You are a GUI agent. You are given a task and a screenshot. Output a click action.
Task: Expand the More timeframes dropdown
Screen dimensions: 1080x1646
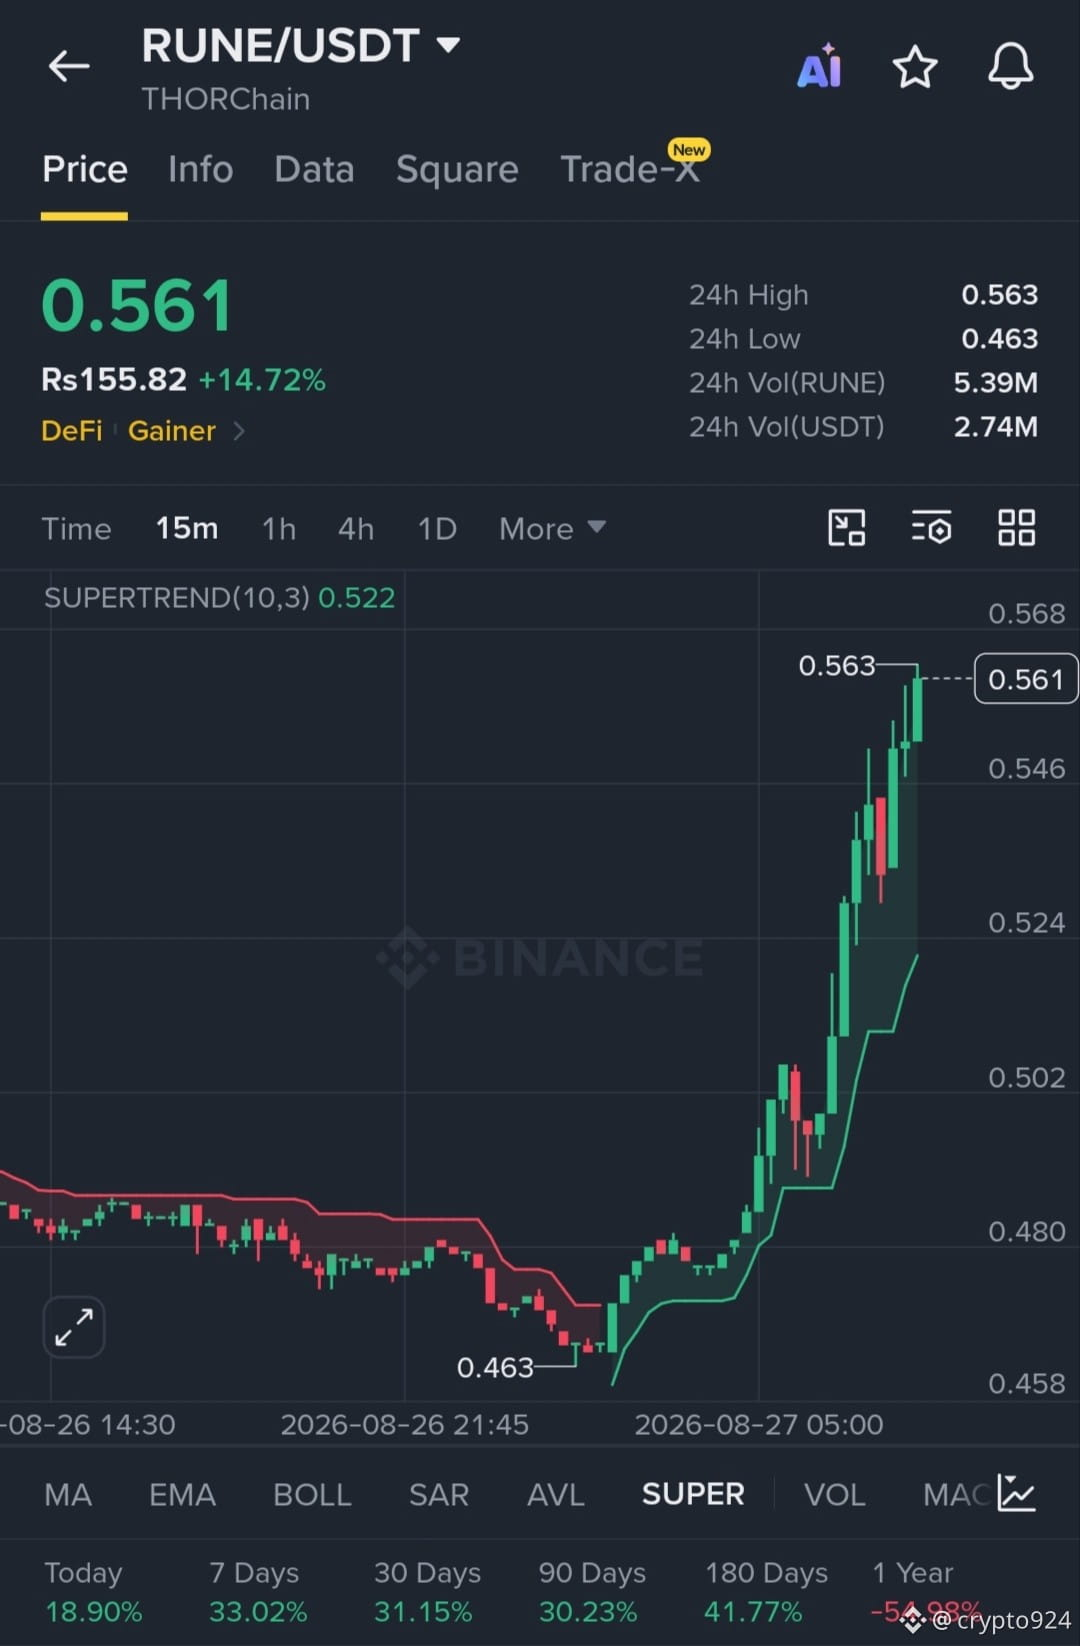pyautogui.click(x=552, y=528)
